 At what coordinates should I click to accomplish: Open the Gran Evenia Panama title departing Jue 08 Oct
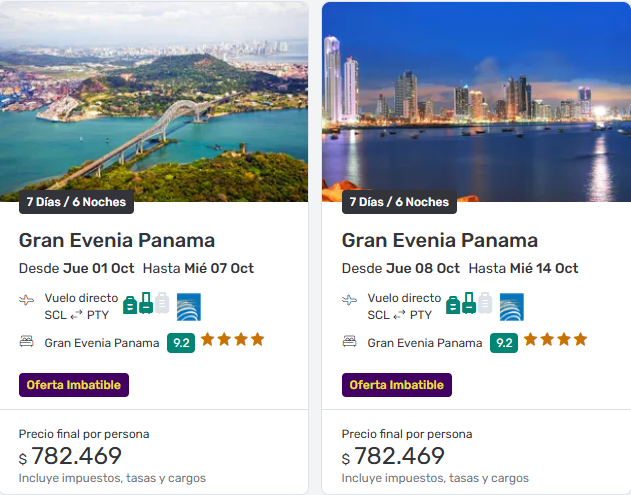tap(440, 240)
